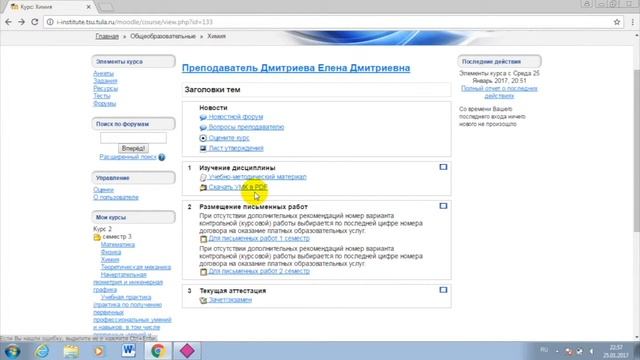Click the RU language indicator in tray
640x360 pixels.
click(544, 350)
